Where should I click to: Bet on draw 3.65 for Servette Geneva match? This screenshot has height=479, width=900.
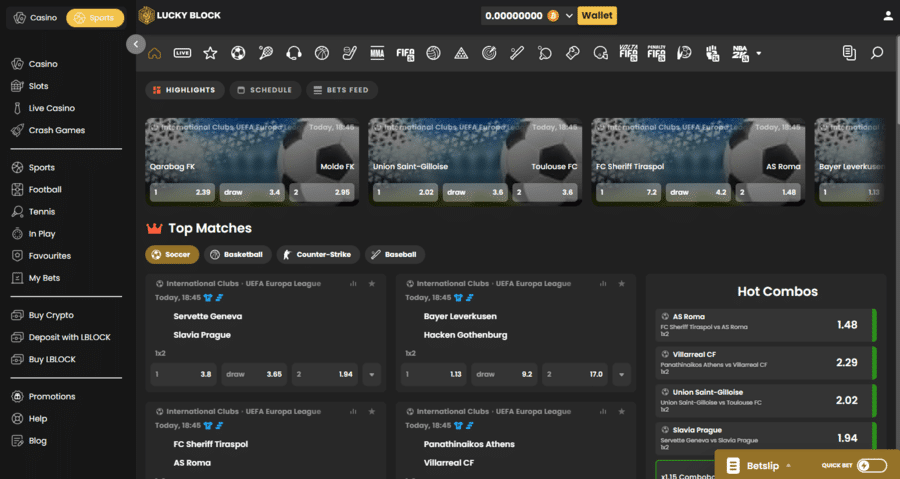254,375
